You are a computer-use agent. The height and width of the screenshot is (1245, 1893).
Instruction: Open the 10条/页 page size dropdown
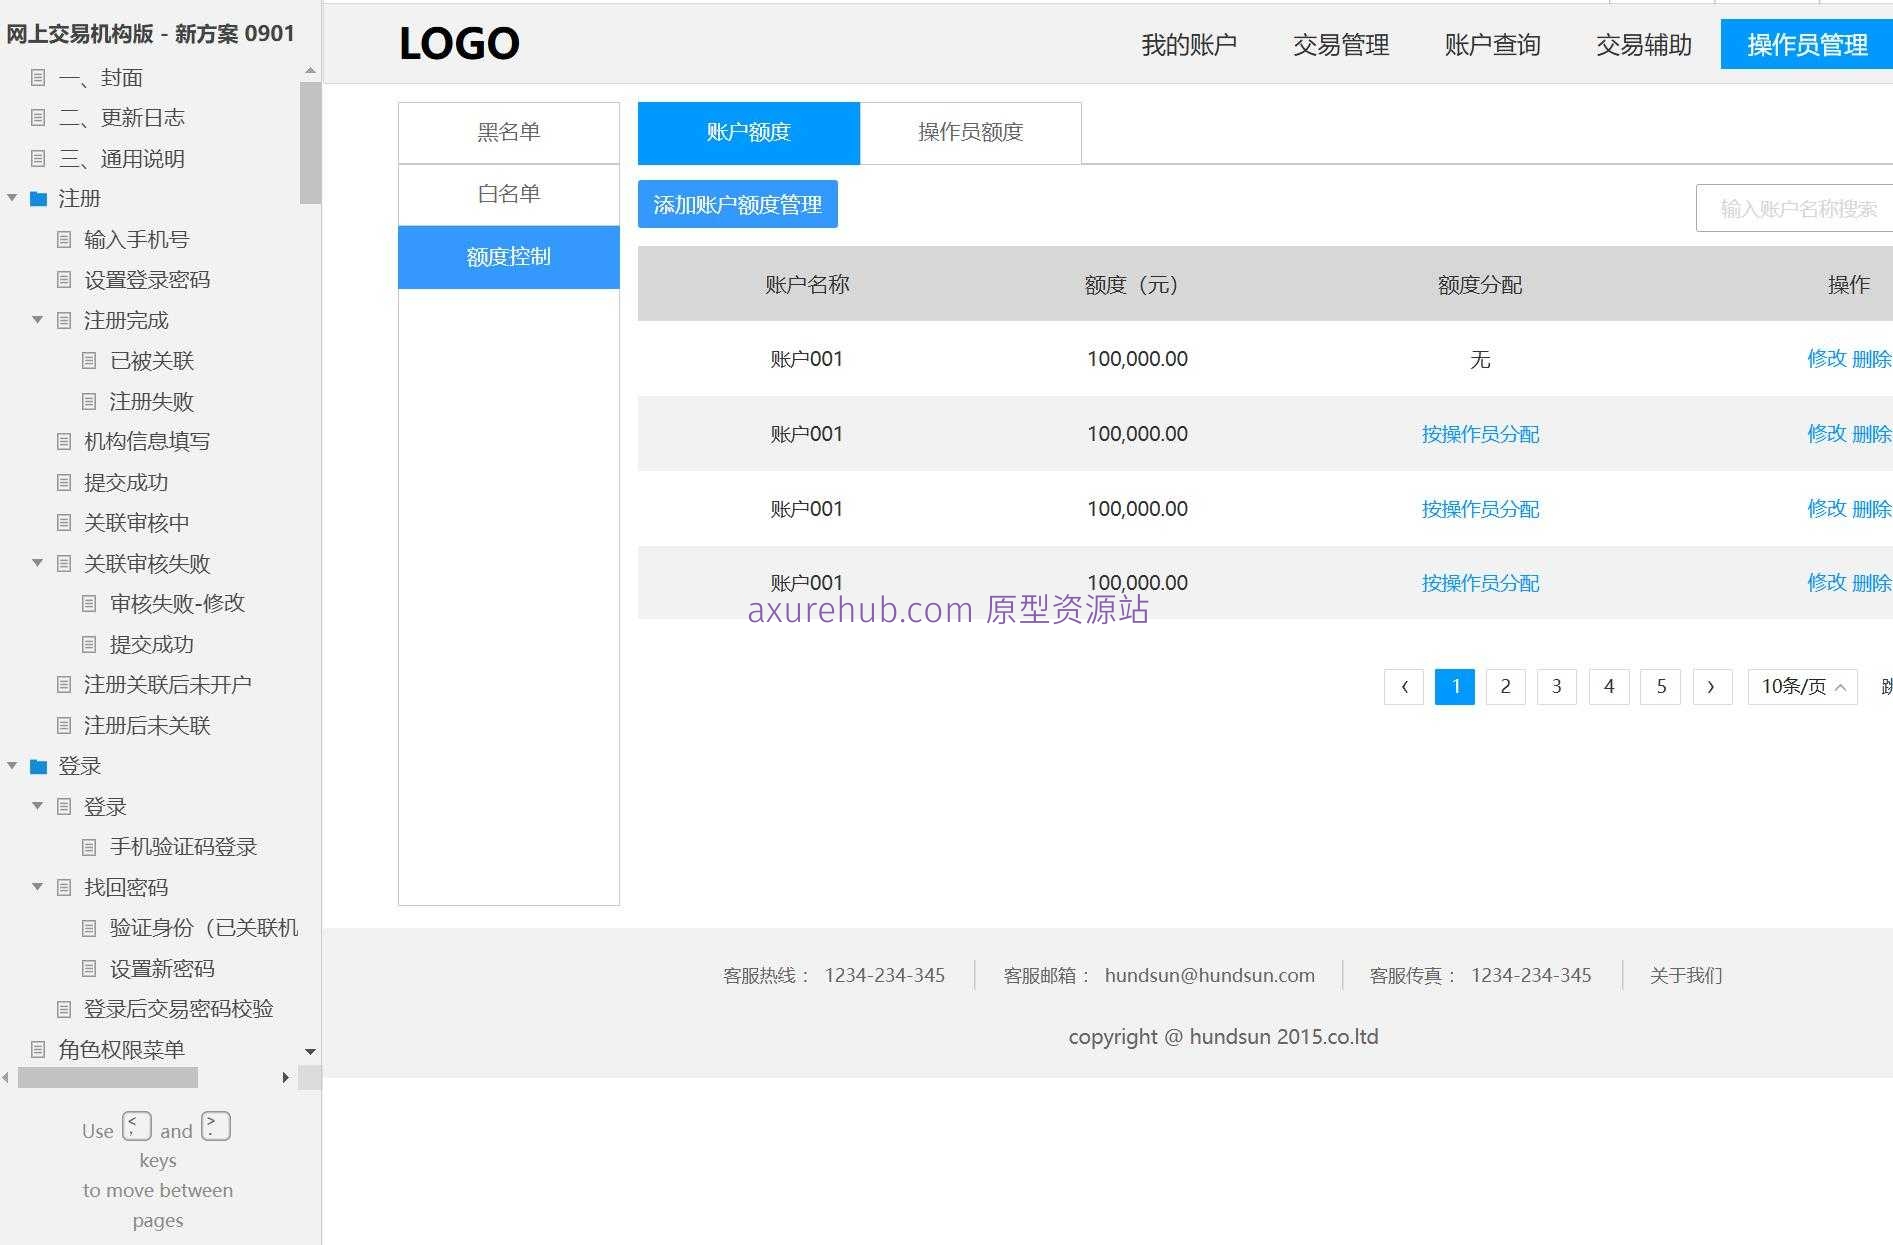[x=1801, y=687]
